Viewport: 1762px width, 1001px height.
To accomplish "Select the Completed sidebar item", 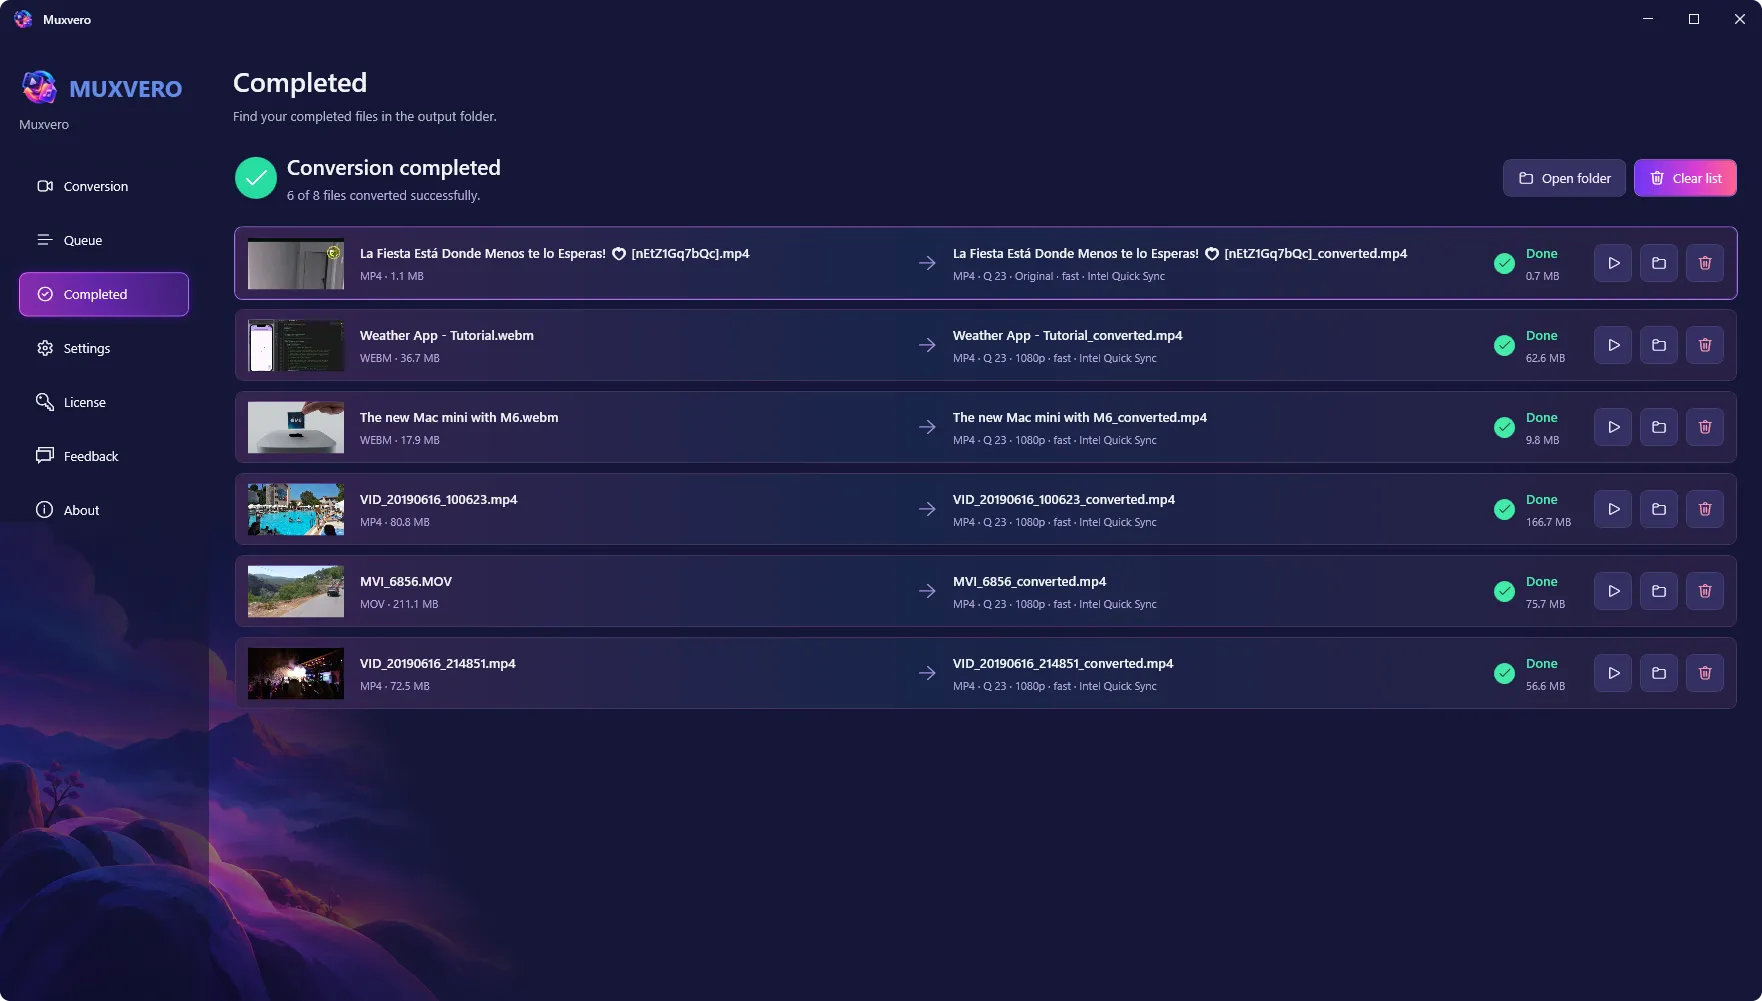I will coord(104,294).
